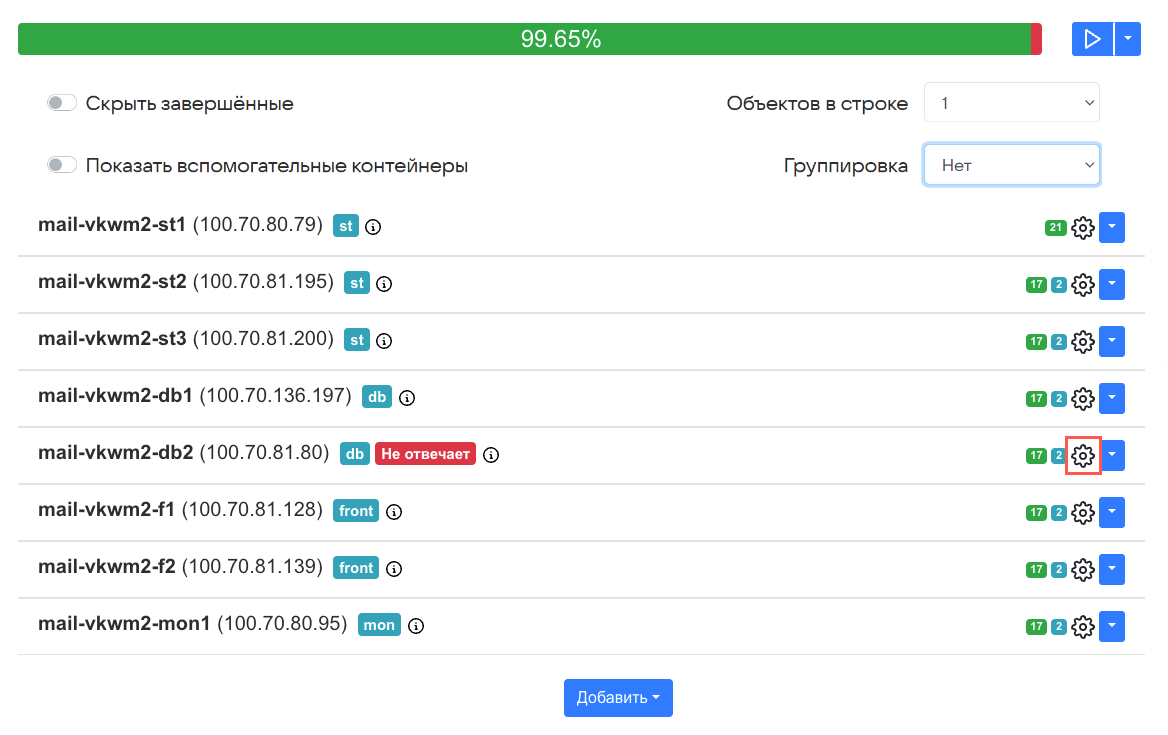Open the gear settings for mail-vkwm2-mon1
Image resolution: width=1168 pixels, height=735 pixels.
(x=1083, y=627)
